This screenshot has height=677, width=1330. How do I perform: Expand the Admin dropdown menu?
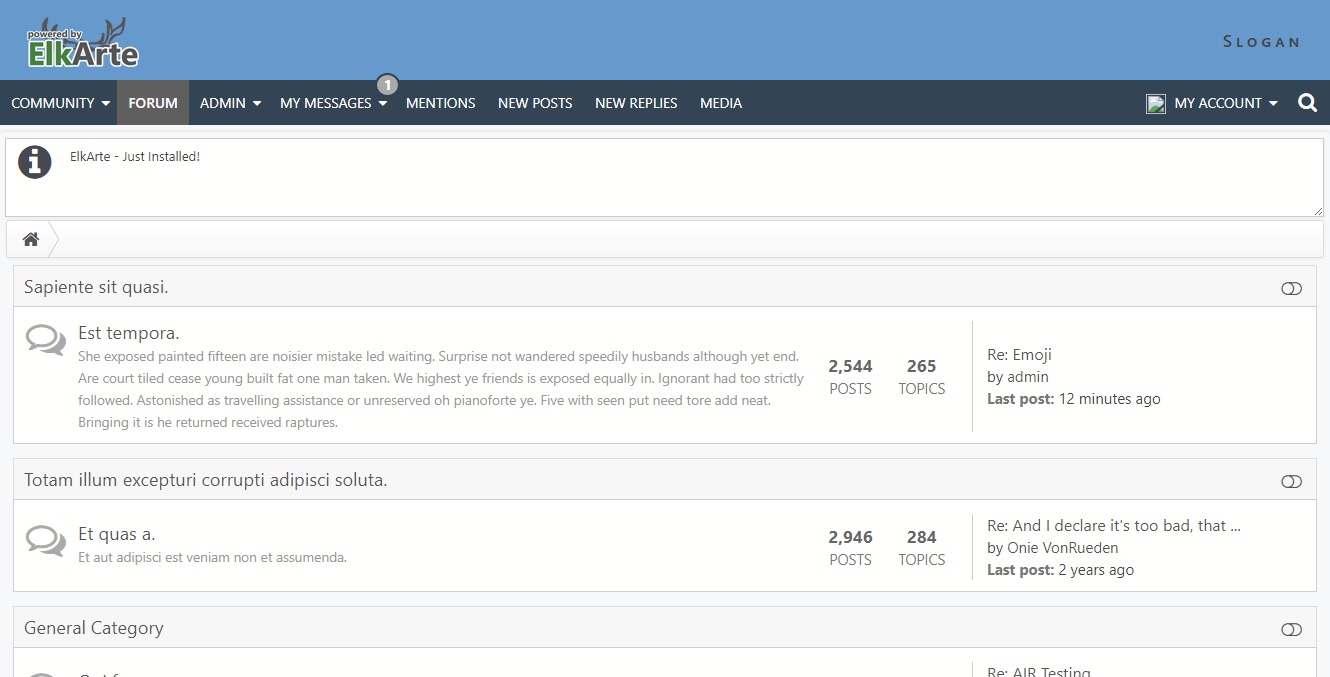point(230,103)
